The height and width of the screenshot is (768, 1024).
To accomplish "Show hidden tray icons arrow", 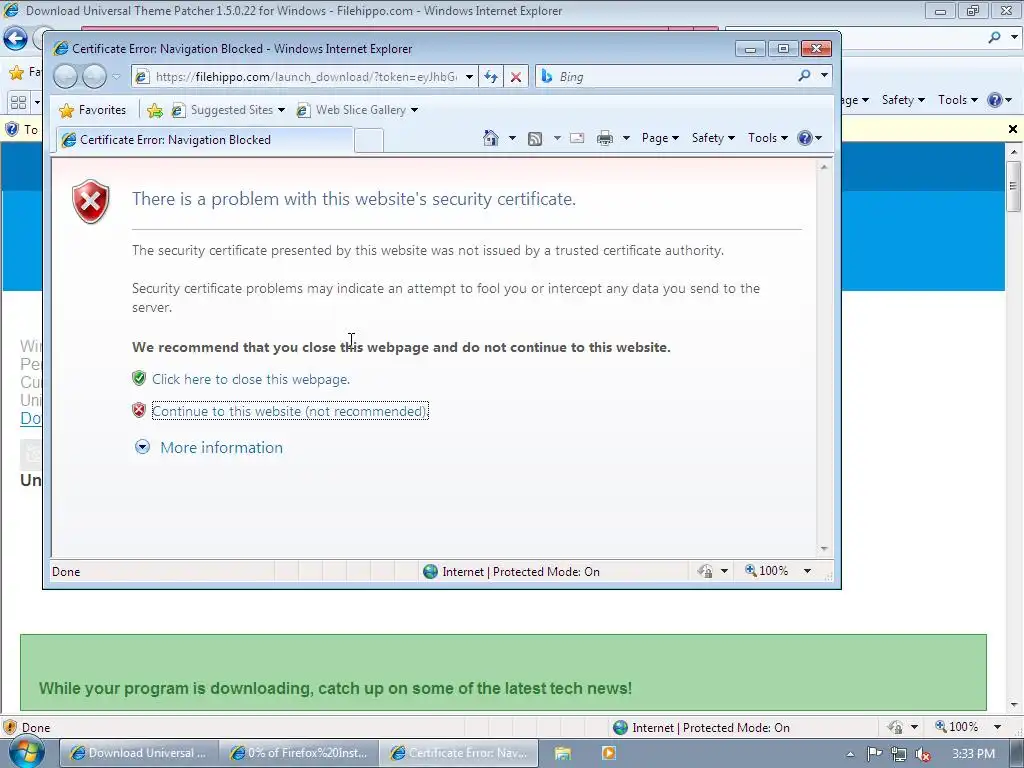I will click(850, 754).
